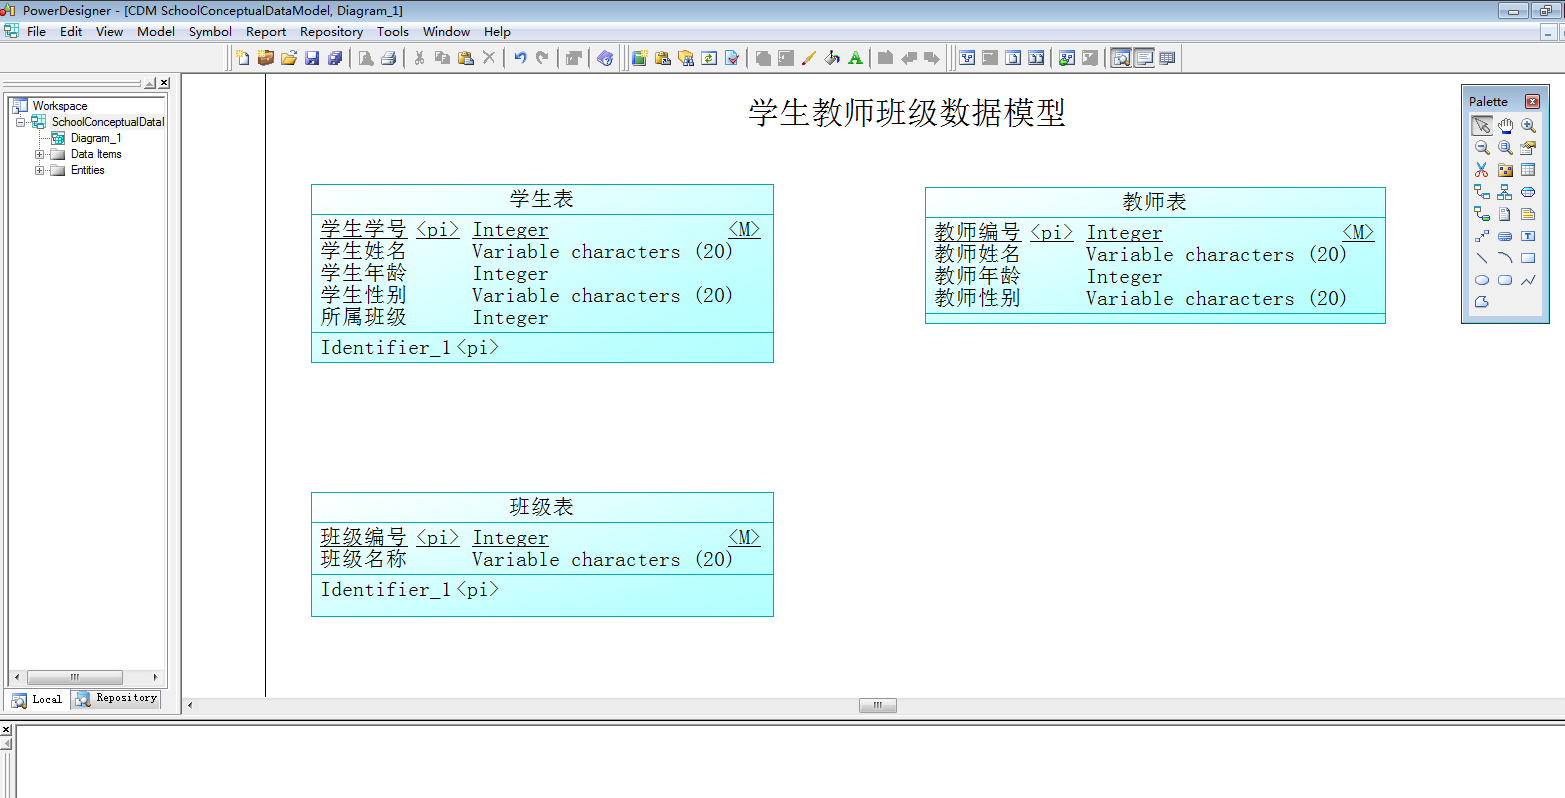The image size is (1565, 798).
Task: Toggle the Result List toolbar button
Action: point(1167,58)
